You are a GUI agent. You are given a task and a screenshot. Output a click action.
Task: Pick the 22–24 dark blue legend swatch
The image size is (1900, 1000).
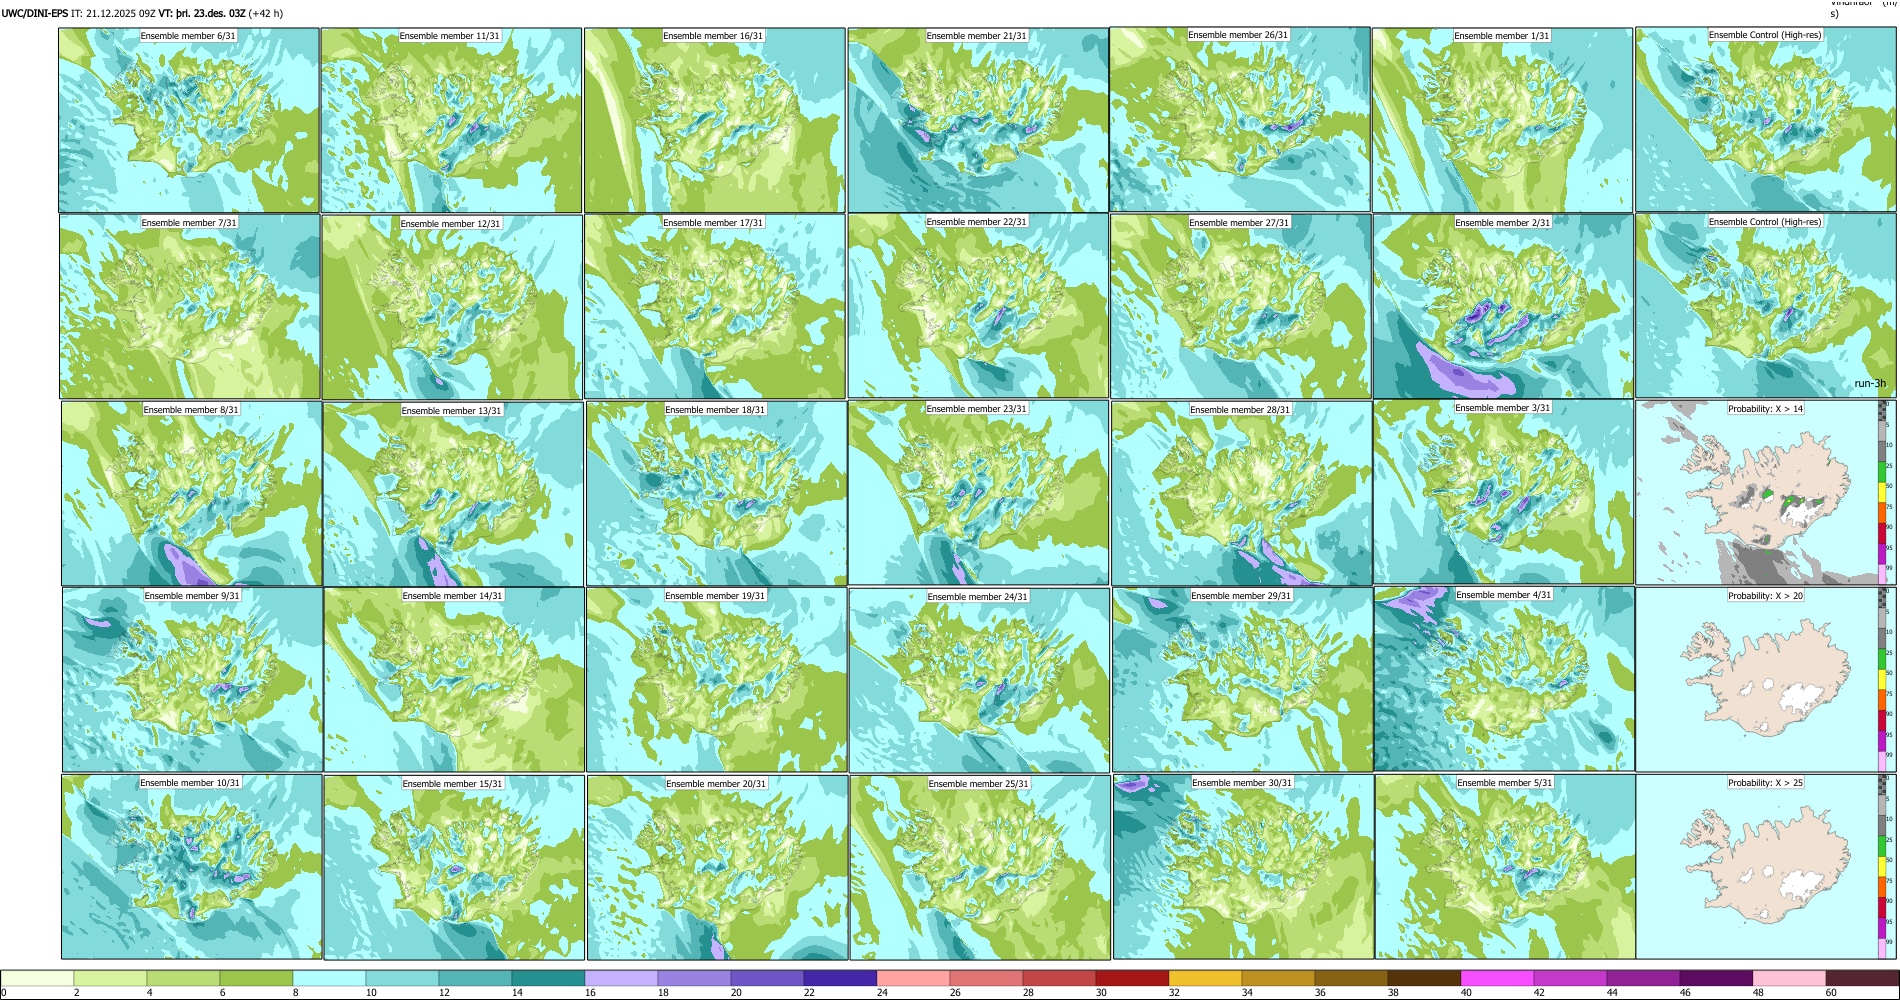840,978
